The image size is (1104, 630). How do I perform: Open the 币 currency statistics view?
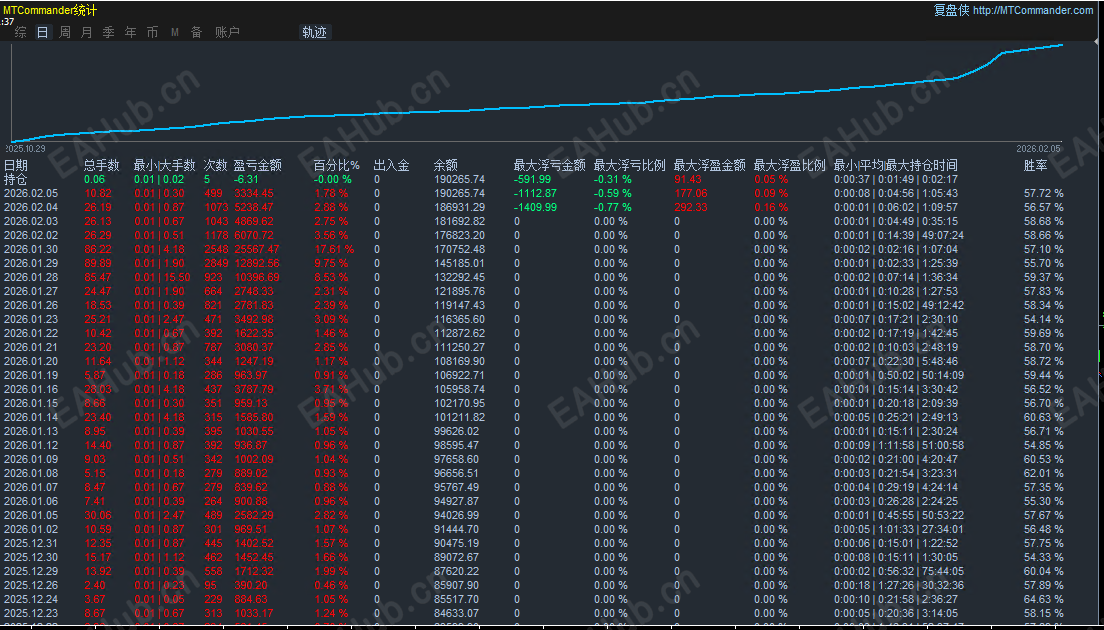point(152,32)
